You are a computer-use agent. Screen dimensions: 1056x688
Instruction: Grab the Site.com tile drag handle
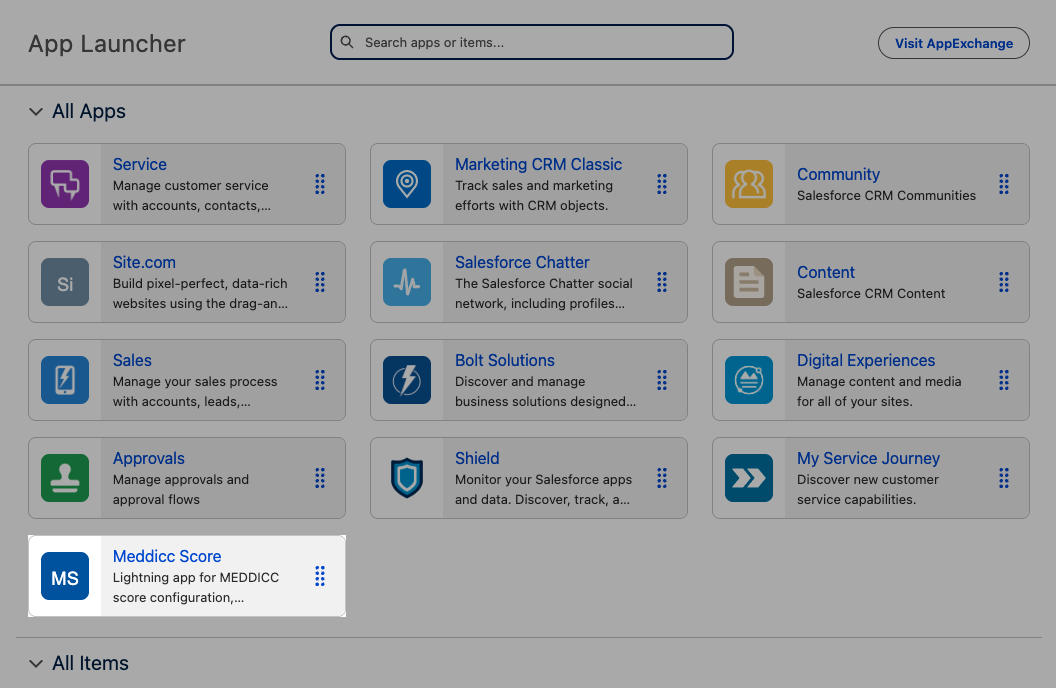tap(320, 282)
